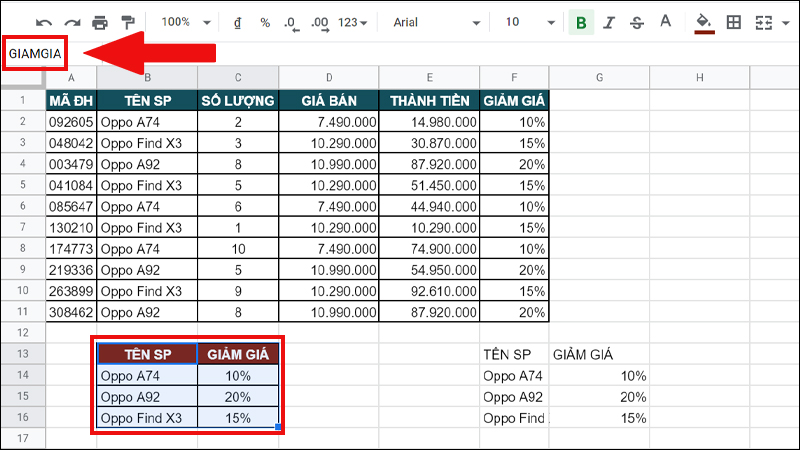Open the Arial font dropdown

(x=435, y=22)
